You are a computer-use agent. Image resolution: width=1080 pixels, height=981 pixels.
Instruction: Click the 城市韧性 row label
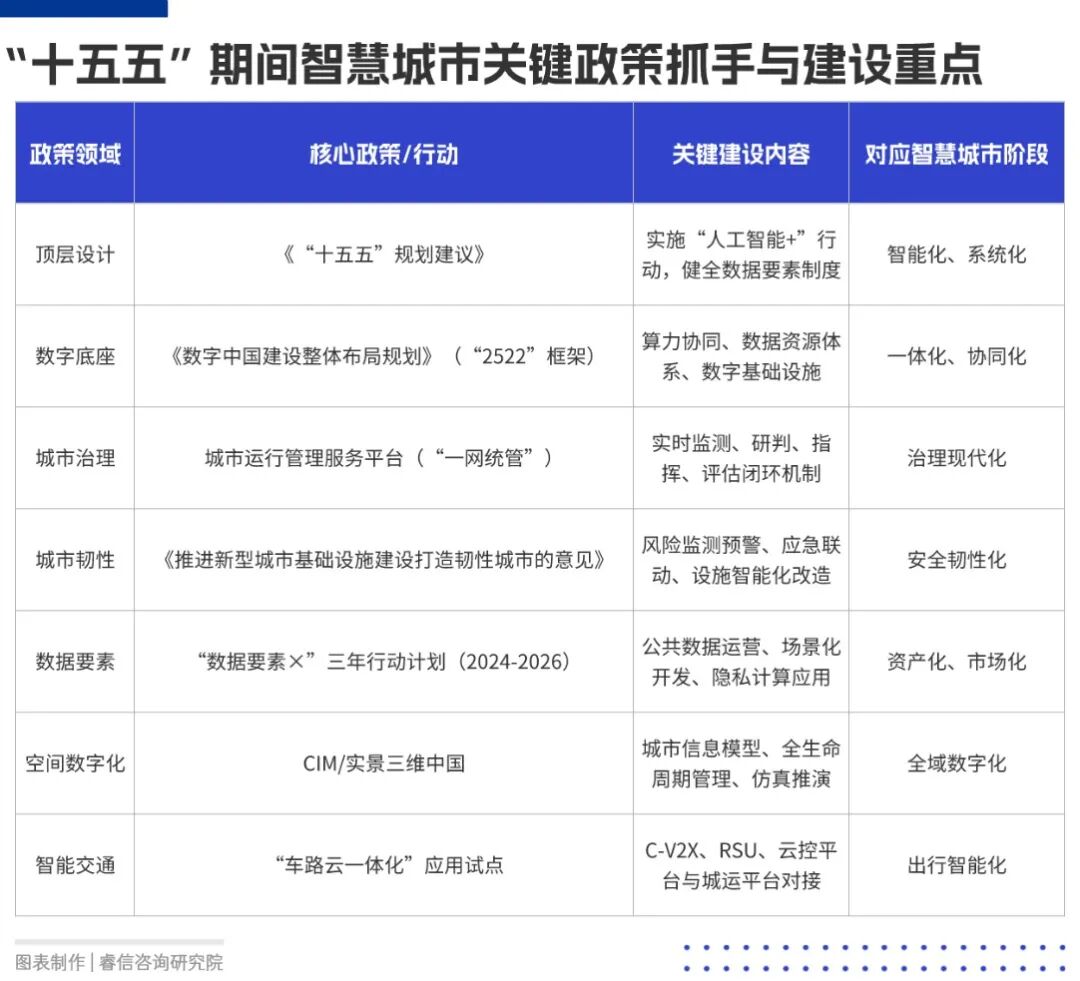pyautogui.click(x=75, y=560)
